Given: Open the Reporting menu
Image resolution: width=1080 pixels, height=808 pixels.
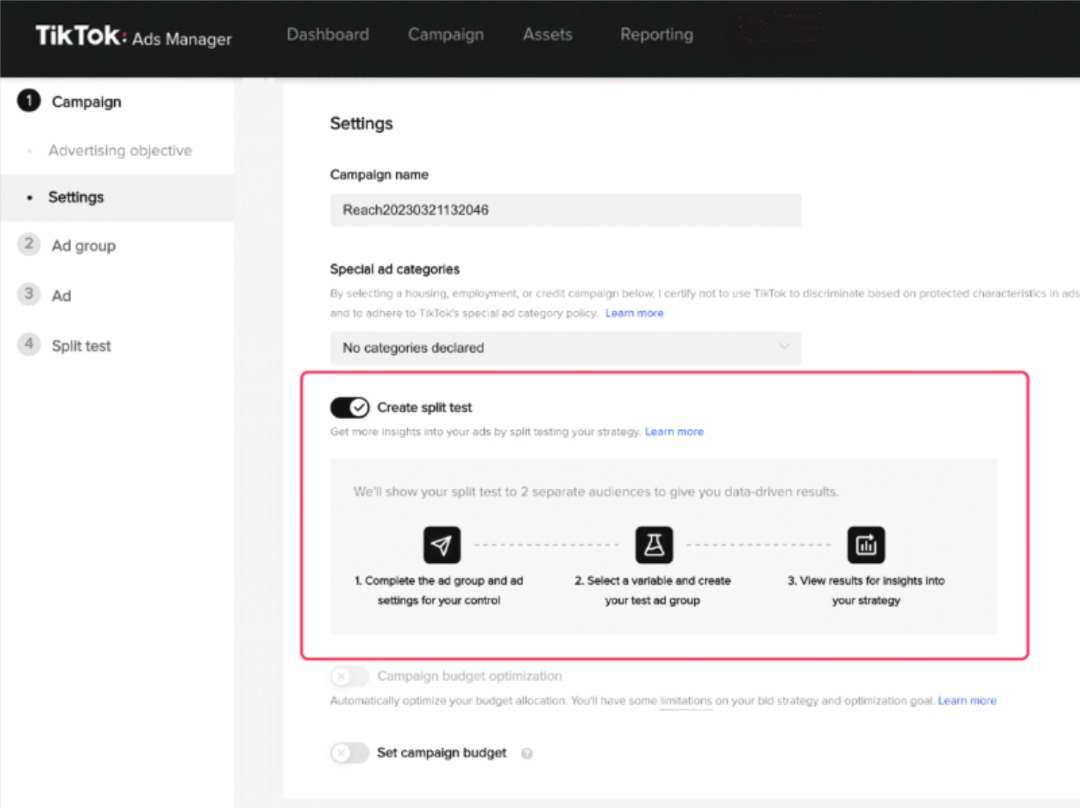Looking at the screenshot, I should (656, 35).
